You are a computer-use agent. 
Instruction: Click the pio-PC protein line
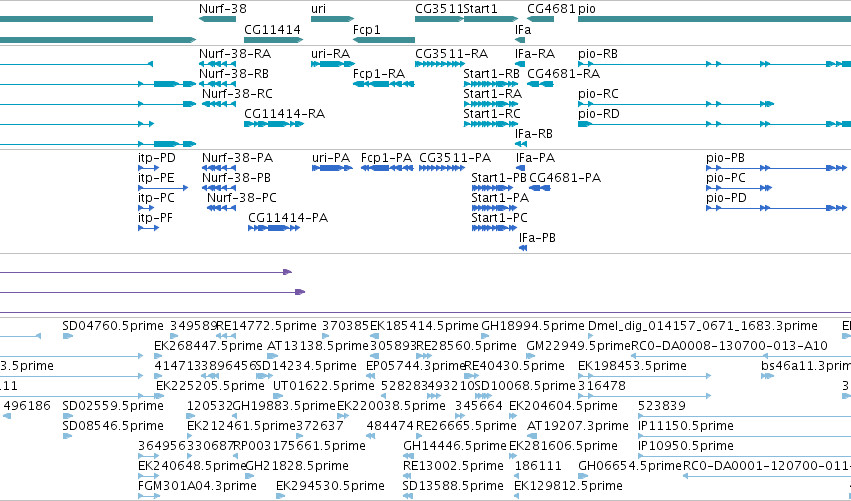[739, 188]
